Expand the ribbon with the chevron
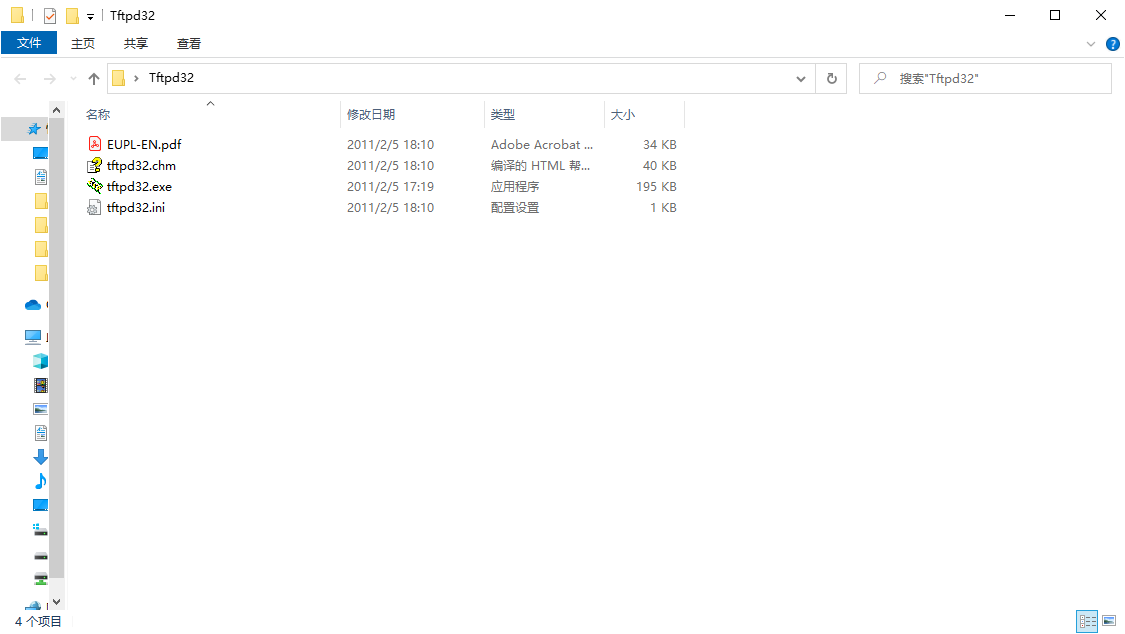Viewport: 1125px width, 634px height. click(x=1091, y=44)
